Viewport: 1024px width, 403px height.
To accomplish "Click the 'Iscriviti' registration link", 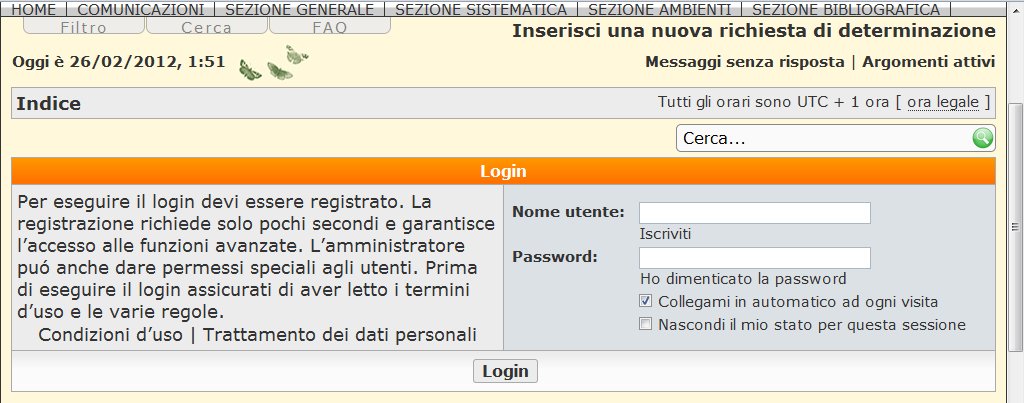I will click(665, 233).
